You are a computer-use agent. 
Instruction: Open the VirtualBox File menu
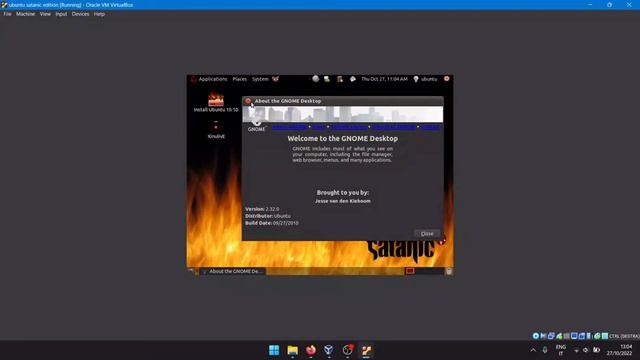[x=7, y=14]
